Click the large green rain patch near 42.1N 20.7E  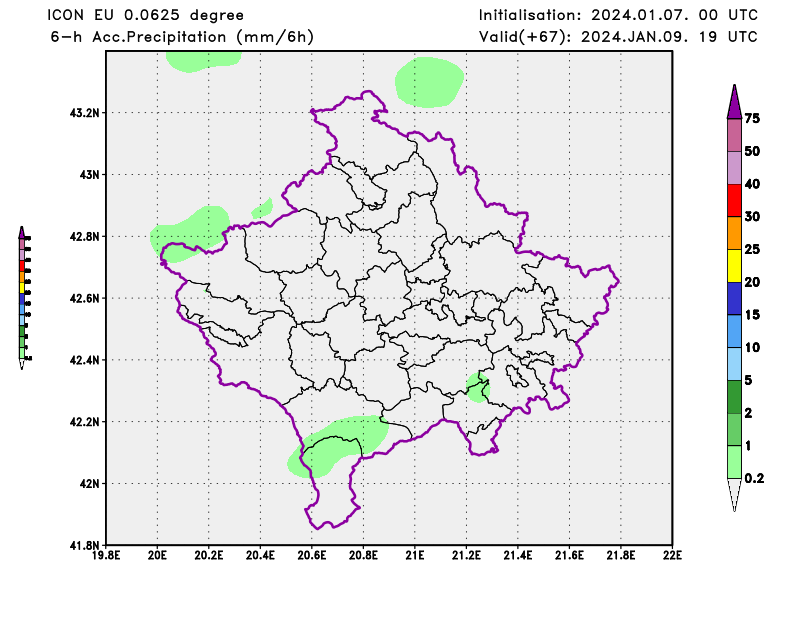coord(338,445)
